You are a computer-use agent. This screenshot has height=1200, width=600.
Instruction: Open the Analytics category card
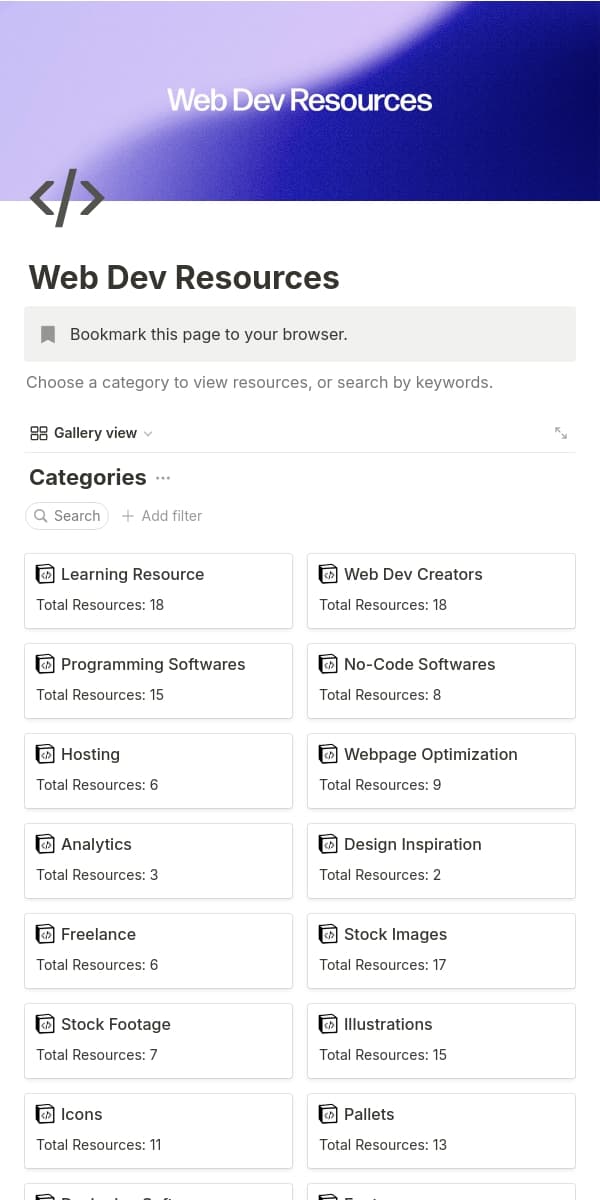158,860
